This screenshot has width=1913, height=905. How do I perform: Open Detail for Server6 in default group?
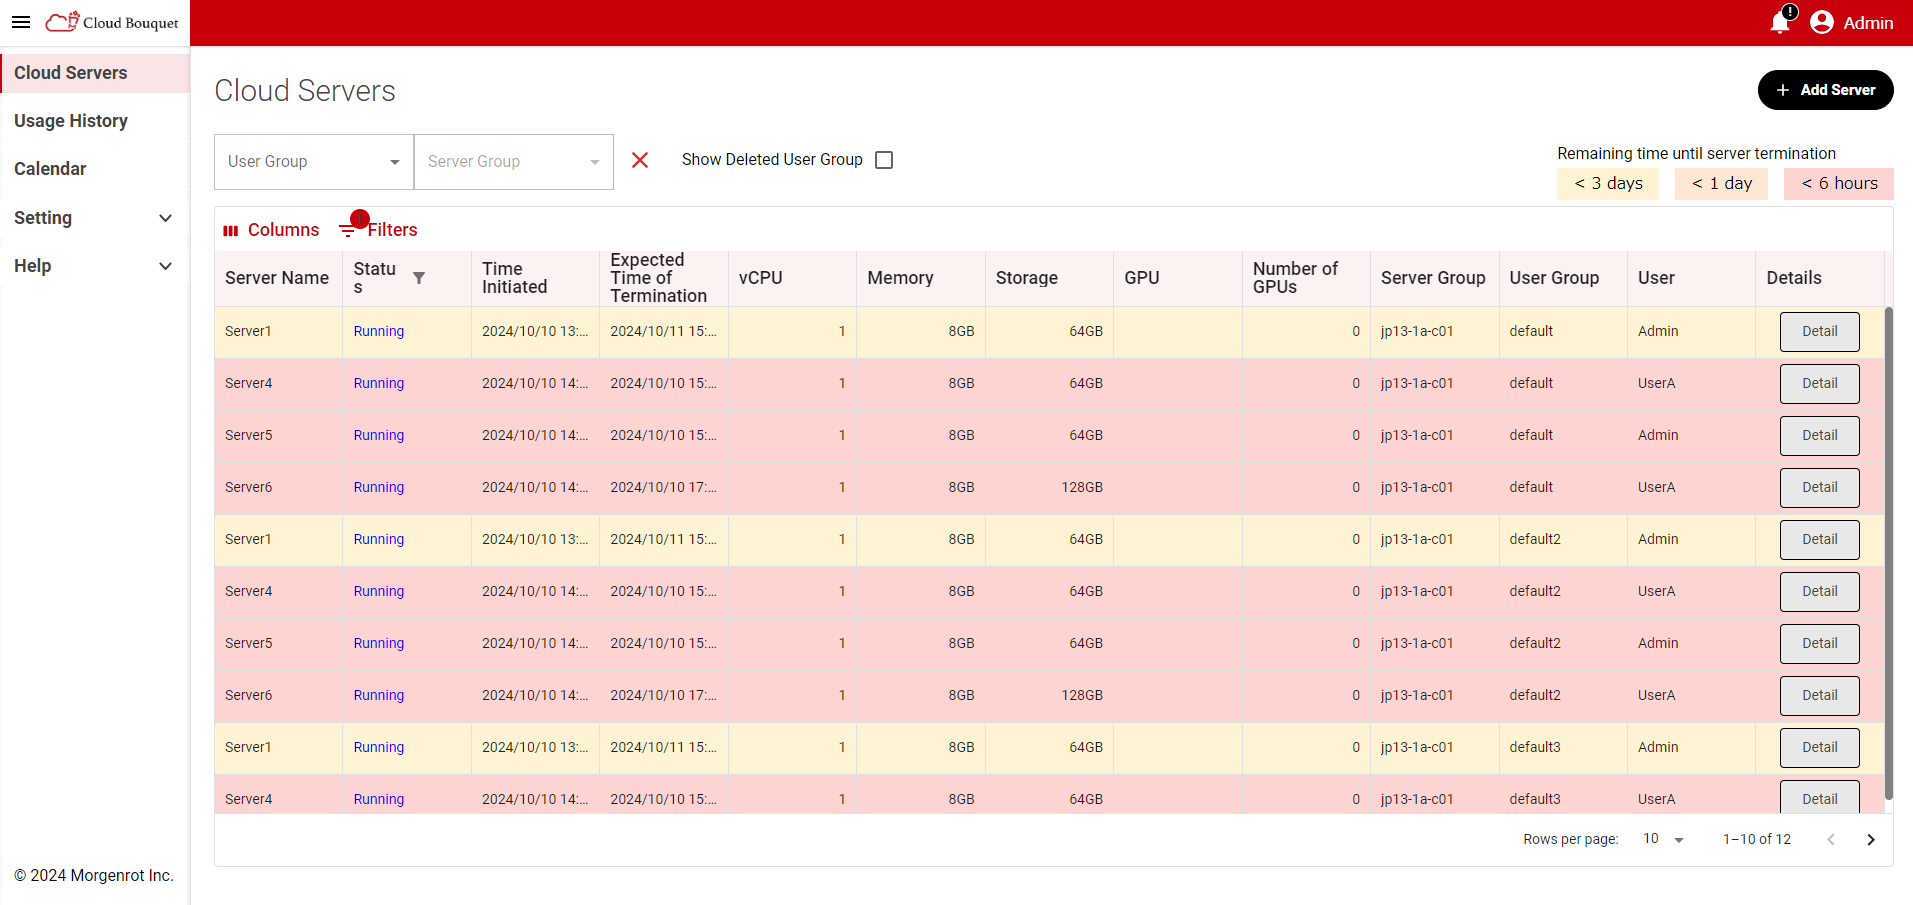[1819, 488]
